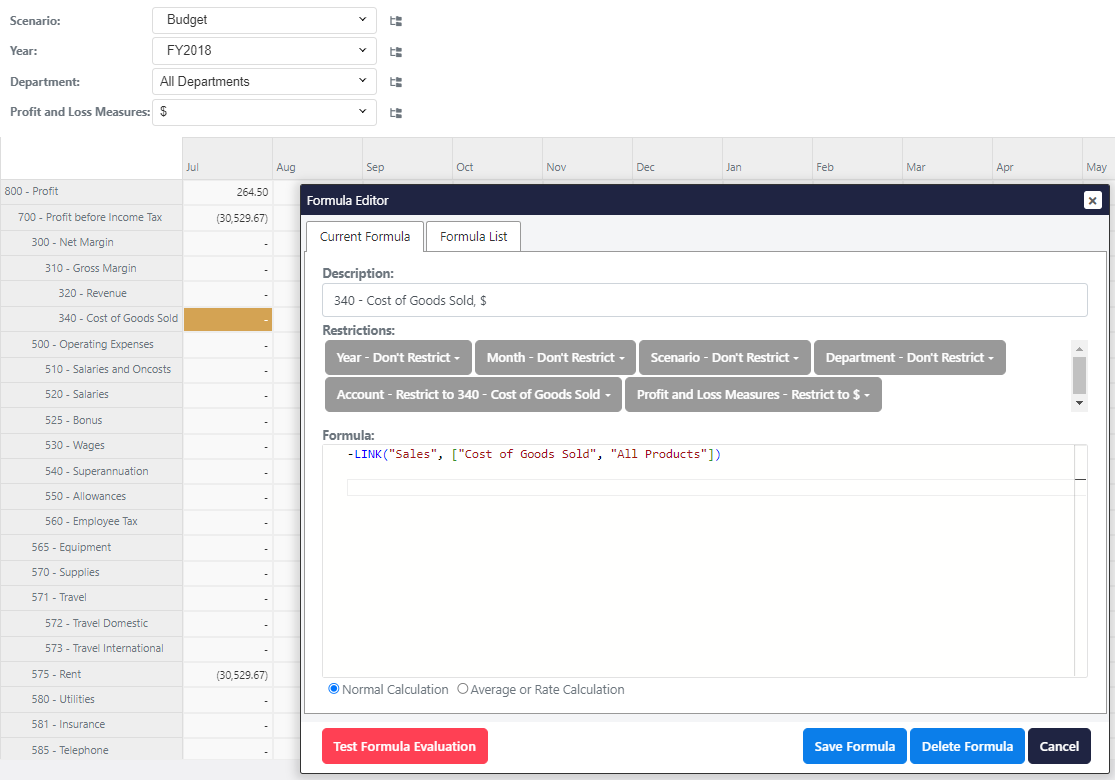Select Normal Calculation radio button
Viewport: 1115px width, 780px height.
tap(334, 689)
